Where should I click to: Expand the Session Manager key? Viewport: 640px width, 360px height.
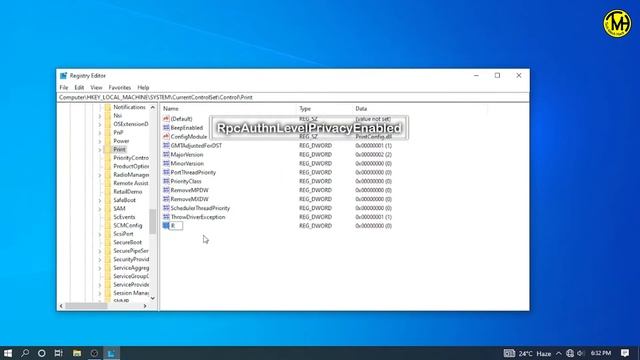100,293
